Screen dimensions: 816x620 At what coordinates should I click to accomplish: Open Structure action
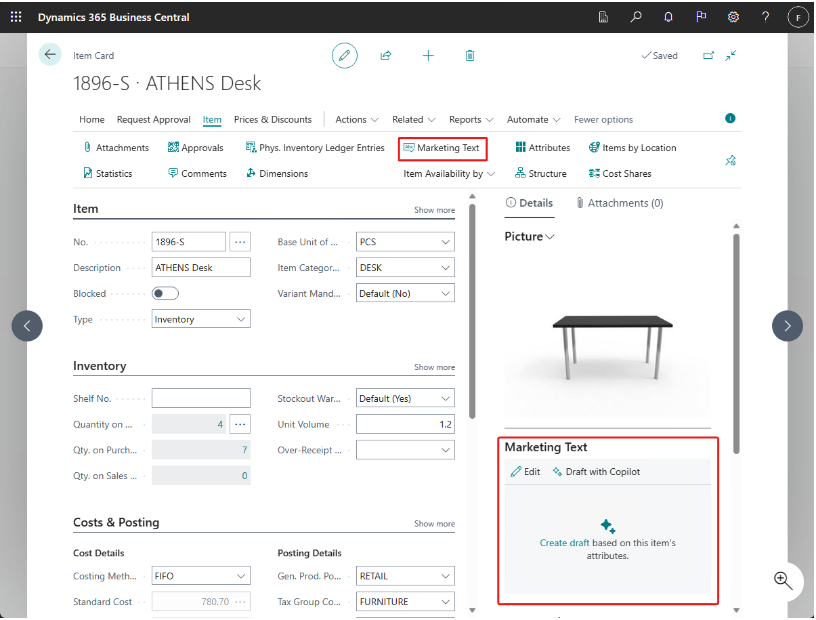(x=541, y=173)
